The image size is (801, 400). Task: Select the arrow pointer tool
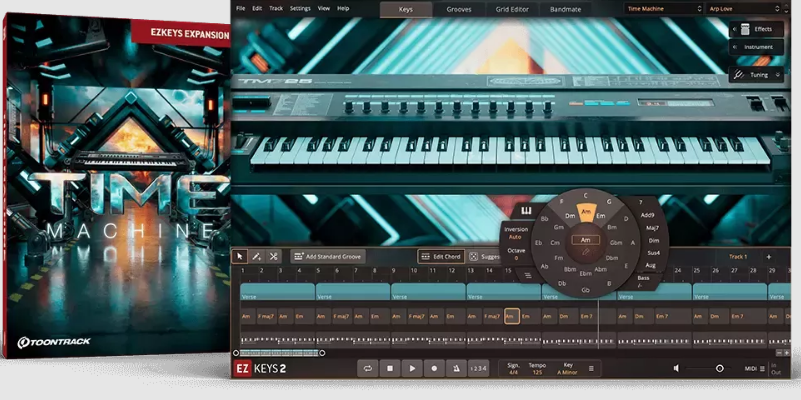[x=240, y=256]
